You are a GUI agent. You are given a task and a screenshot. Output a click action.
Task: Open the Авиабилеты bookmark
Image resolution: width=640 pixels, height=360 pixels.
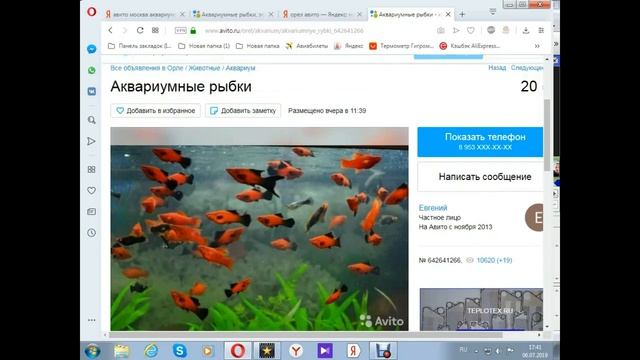[x=307, y=46]
